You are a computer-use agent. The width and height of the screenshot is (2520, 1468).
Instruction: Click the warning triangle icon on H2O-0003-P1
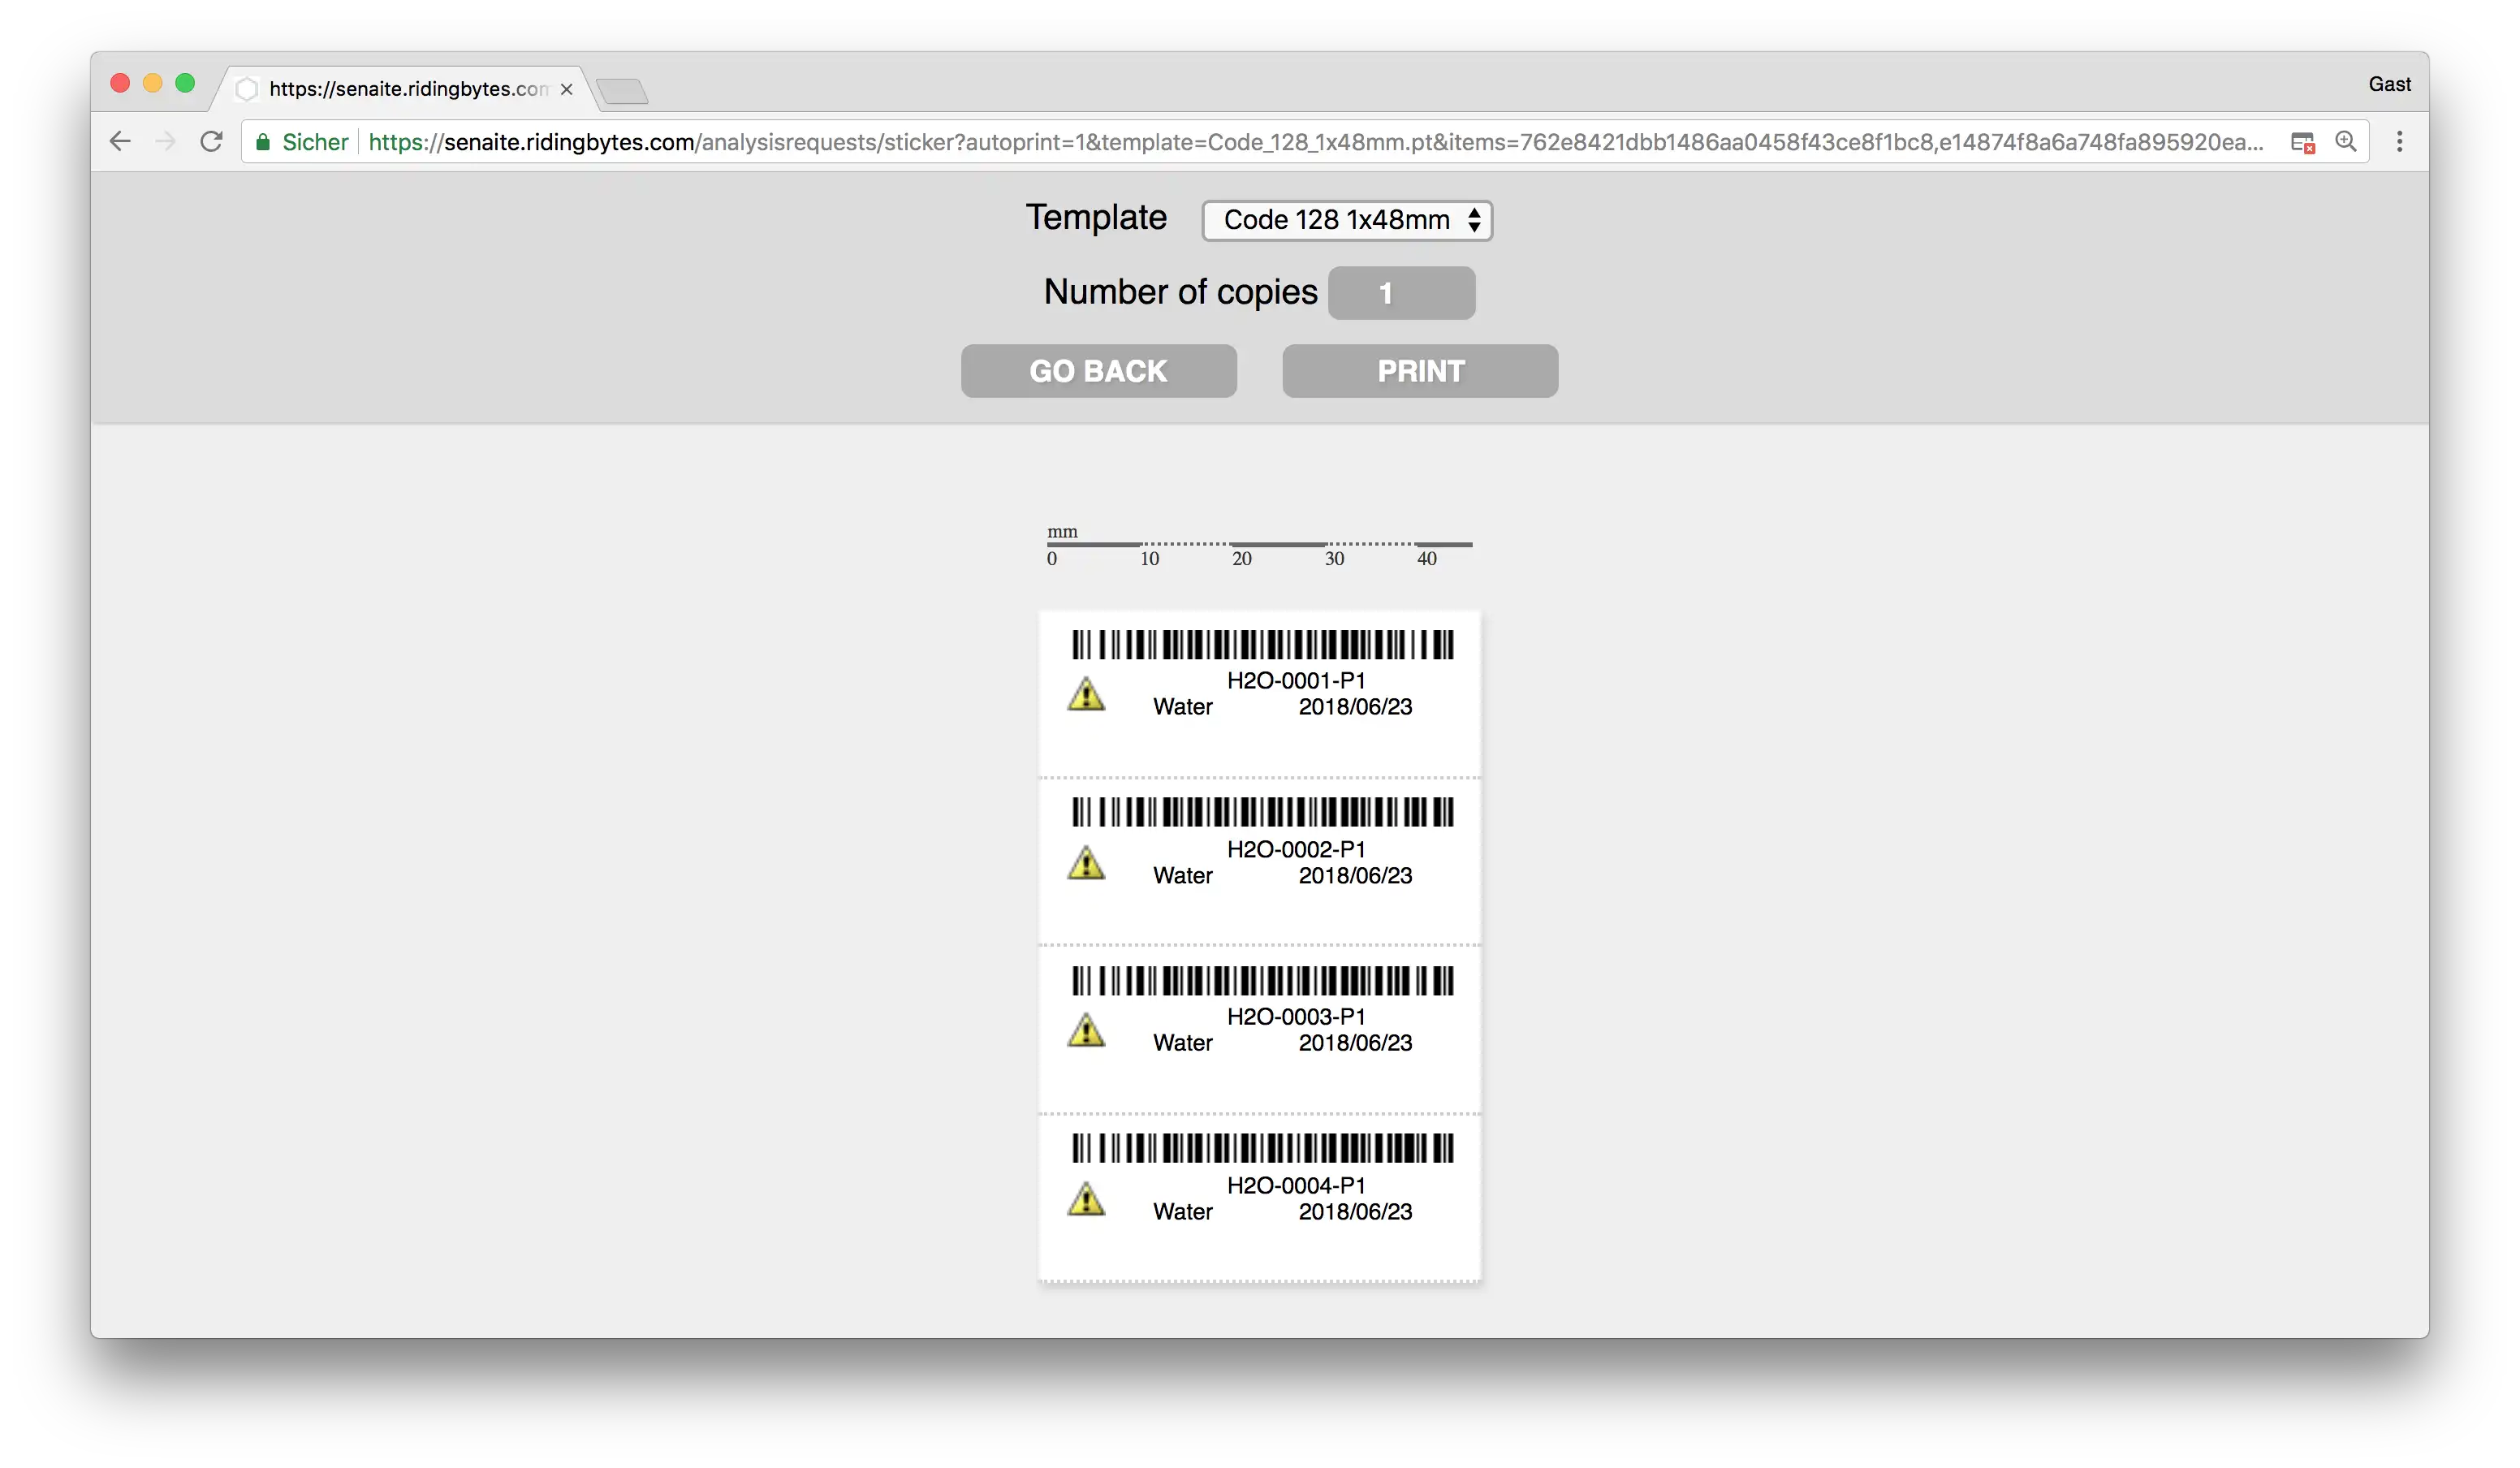[x=1085, y=1030]
